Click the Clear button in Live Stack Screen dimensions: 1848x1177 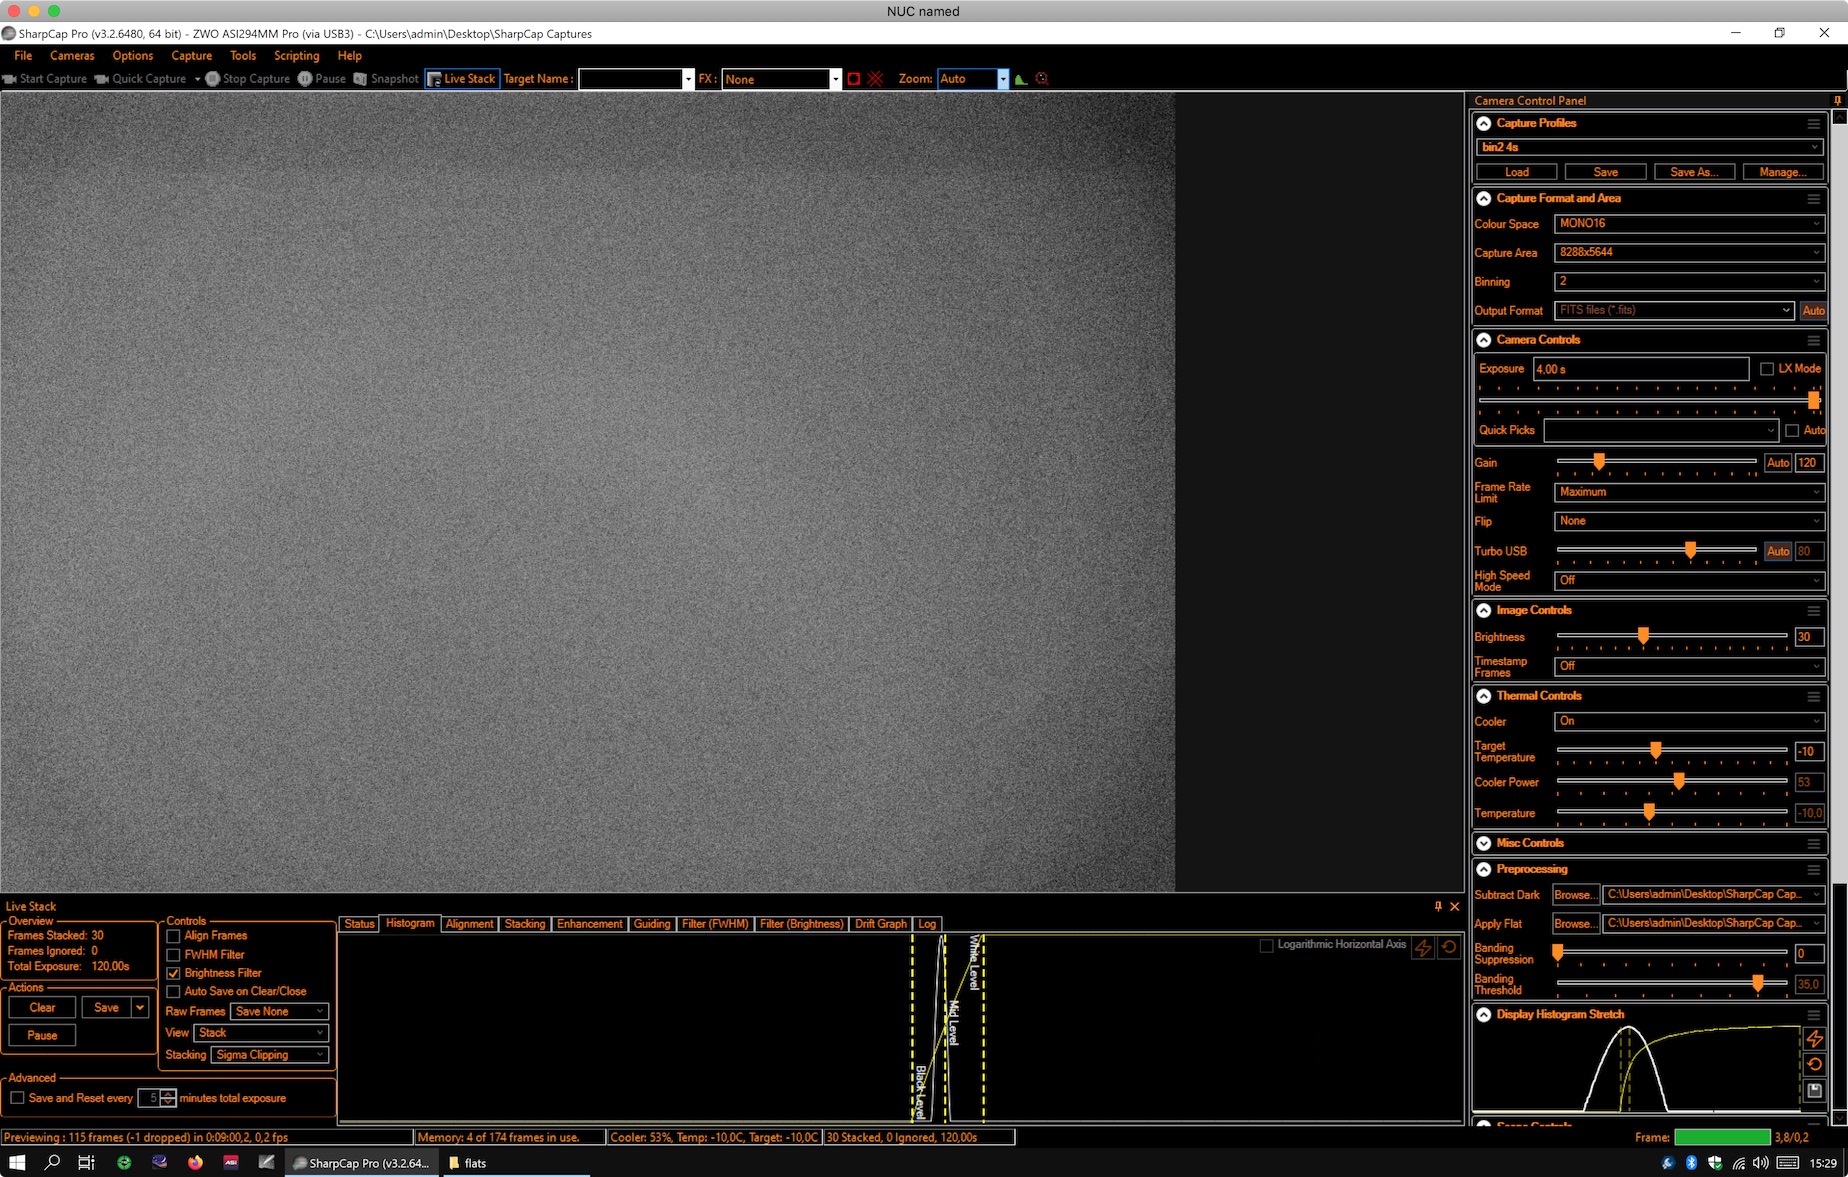42,1008
